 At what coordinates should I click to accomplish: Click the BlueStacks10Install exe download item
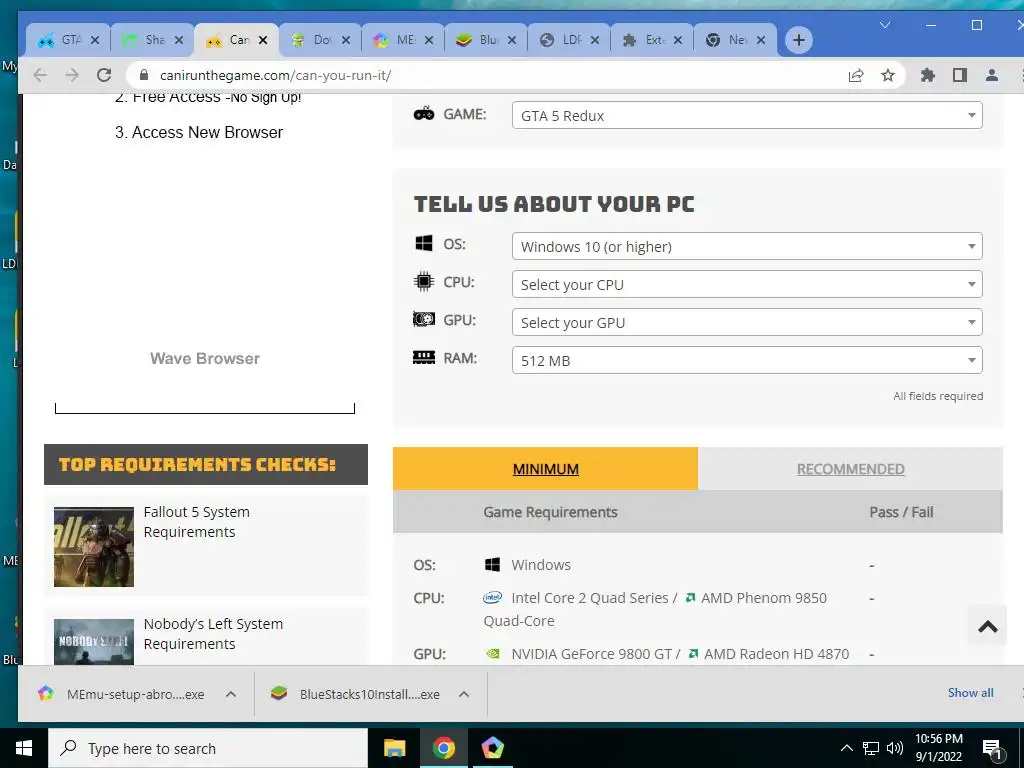point(355,694)
